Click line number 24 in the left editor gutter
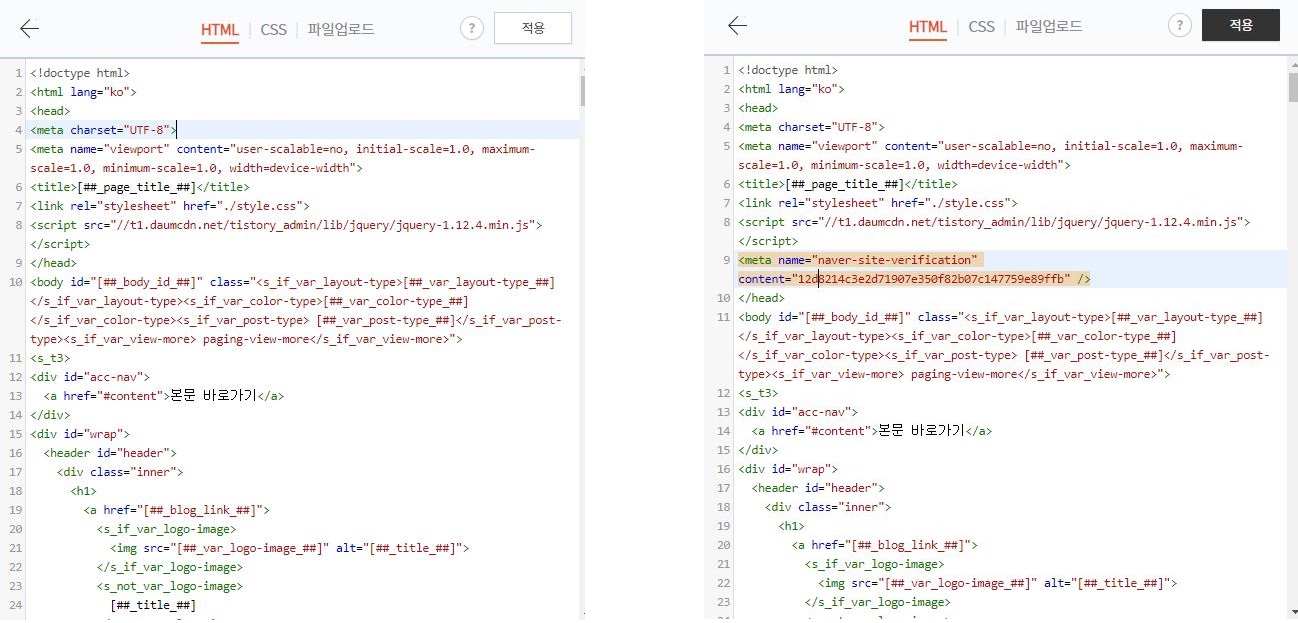 (x=15, y=605)
